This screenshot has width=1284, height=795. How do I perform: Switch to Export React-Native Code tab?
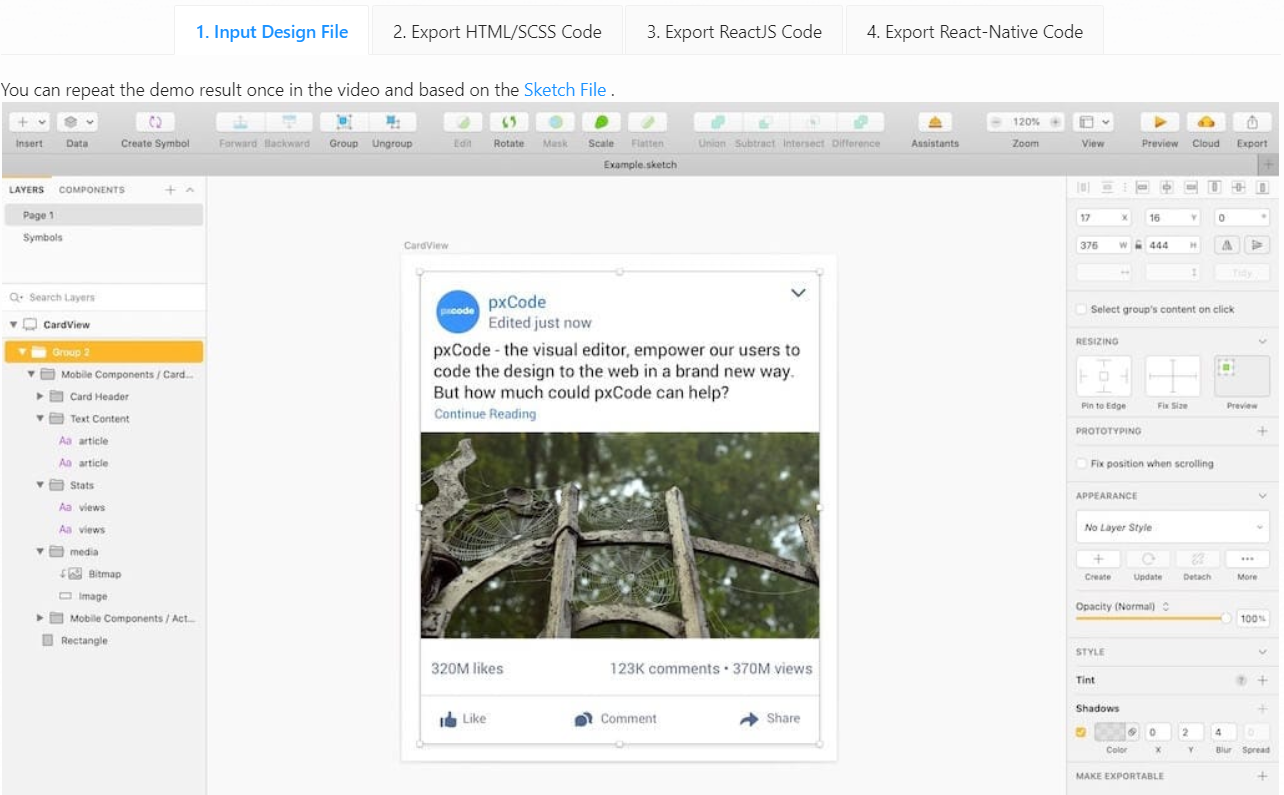975,32
